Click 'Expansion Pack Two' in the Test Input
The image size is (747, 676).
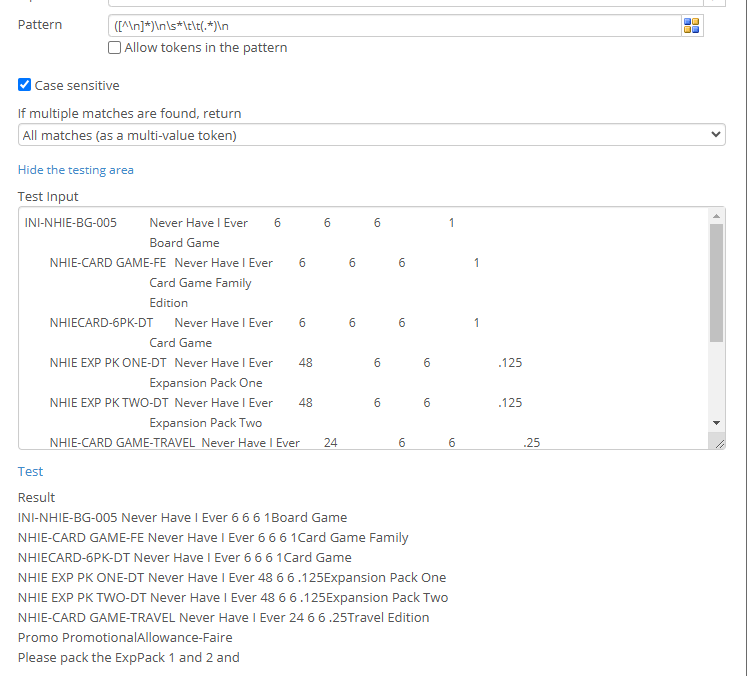coord(206,423)
